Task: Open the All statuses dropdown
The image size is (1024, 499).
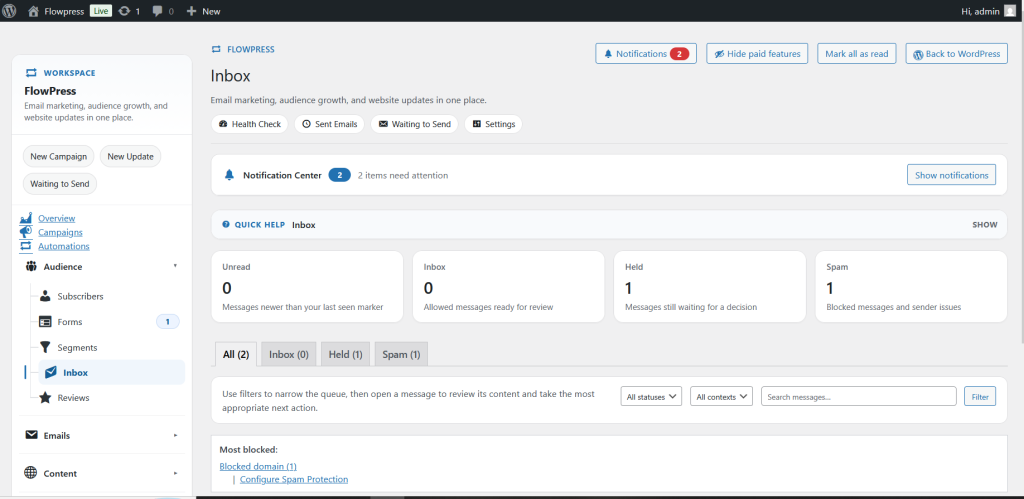Action: tap(651, 396)
